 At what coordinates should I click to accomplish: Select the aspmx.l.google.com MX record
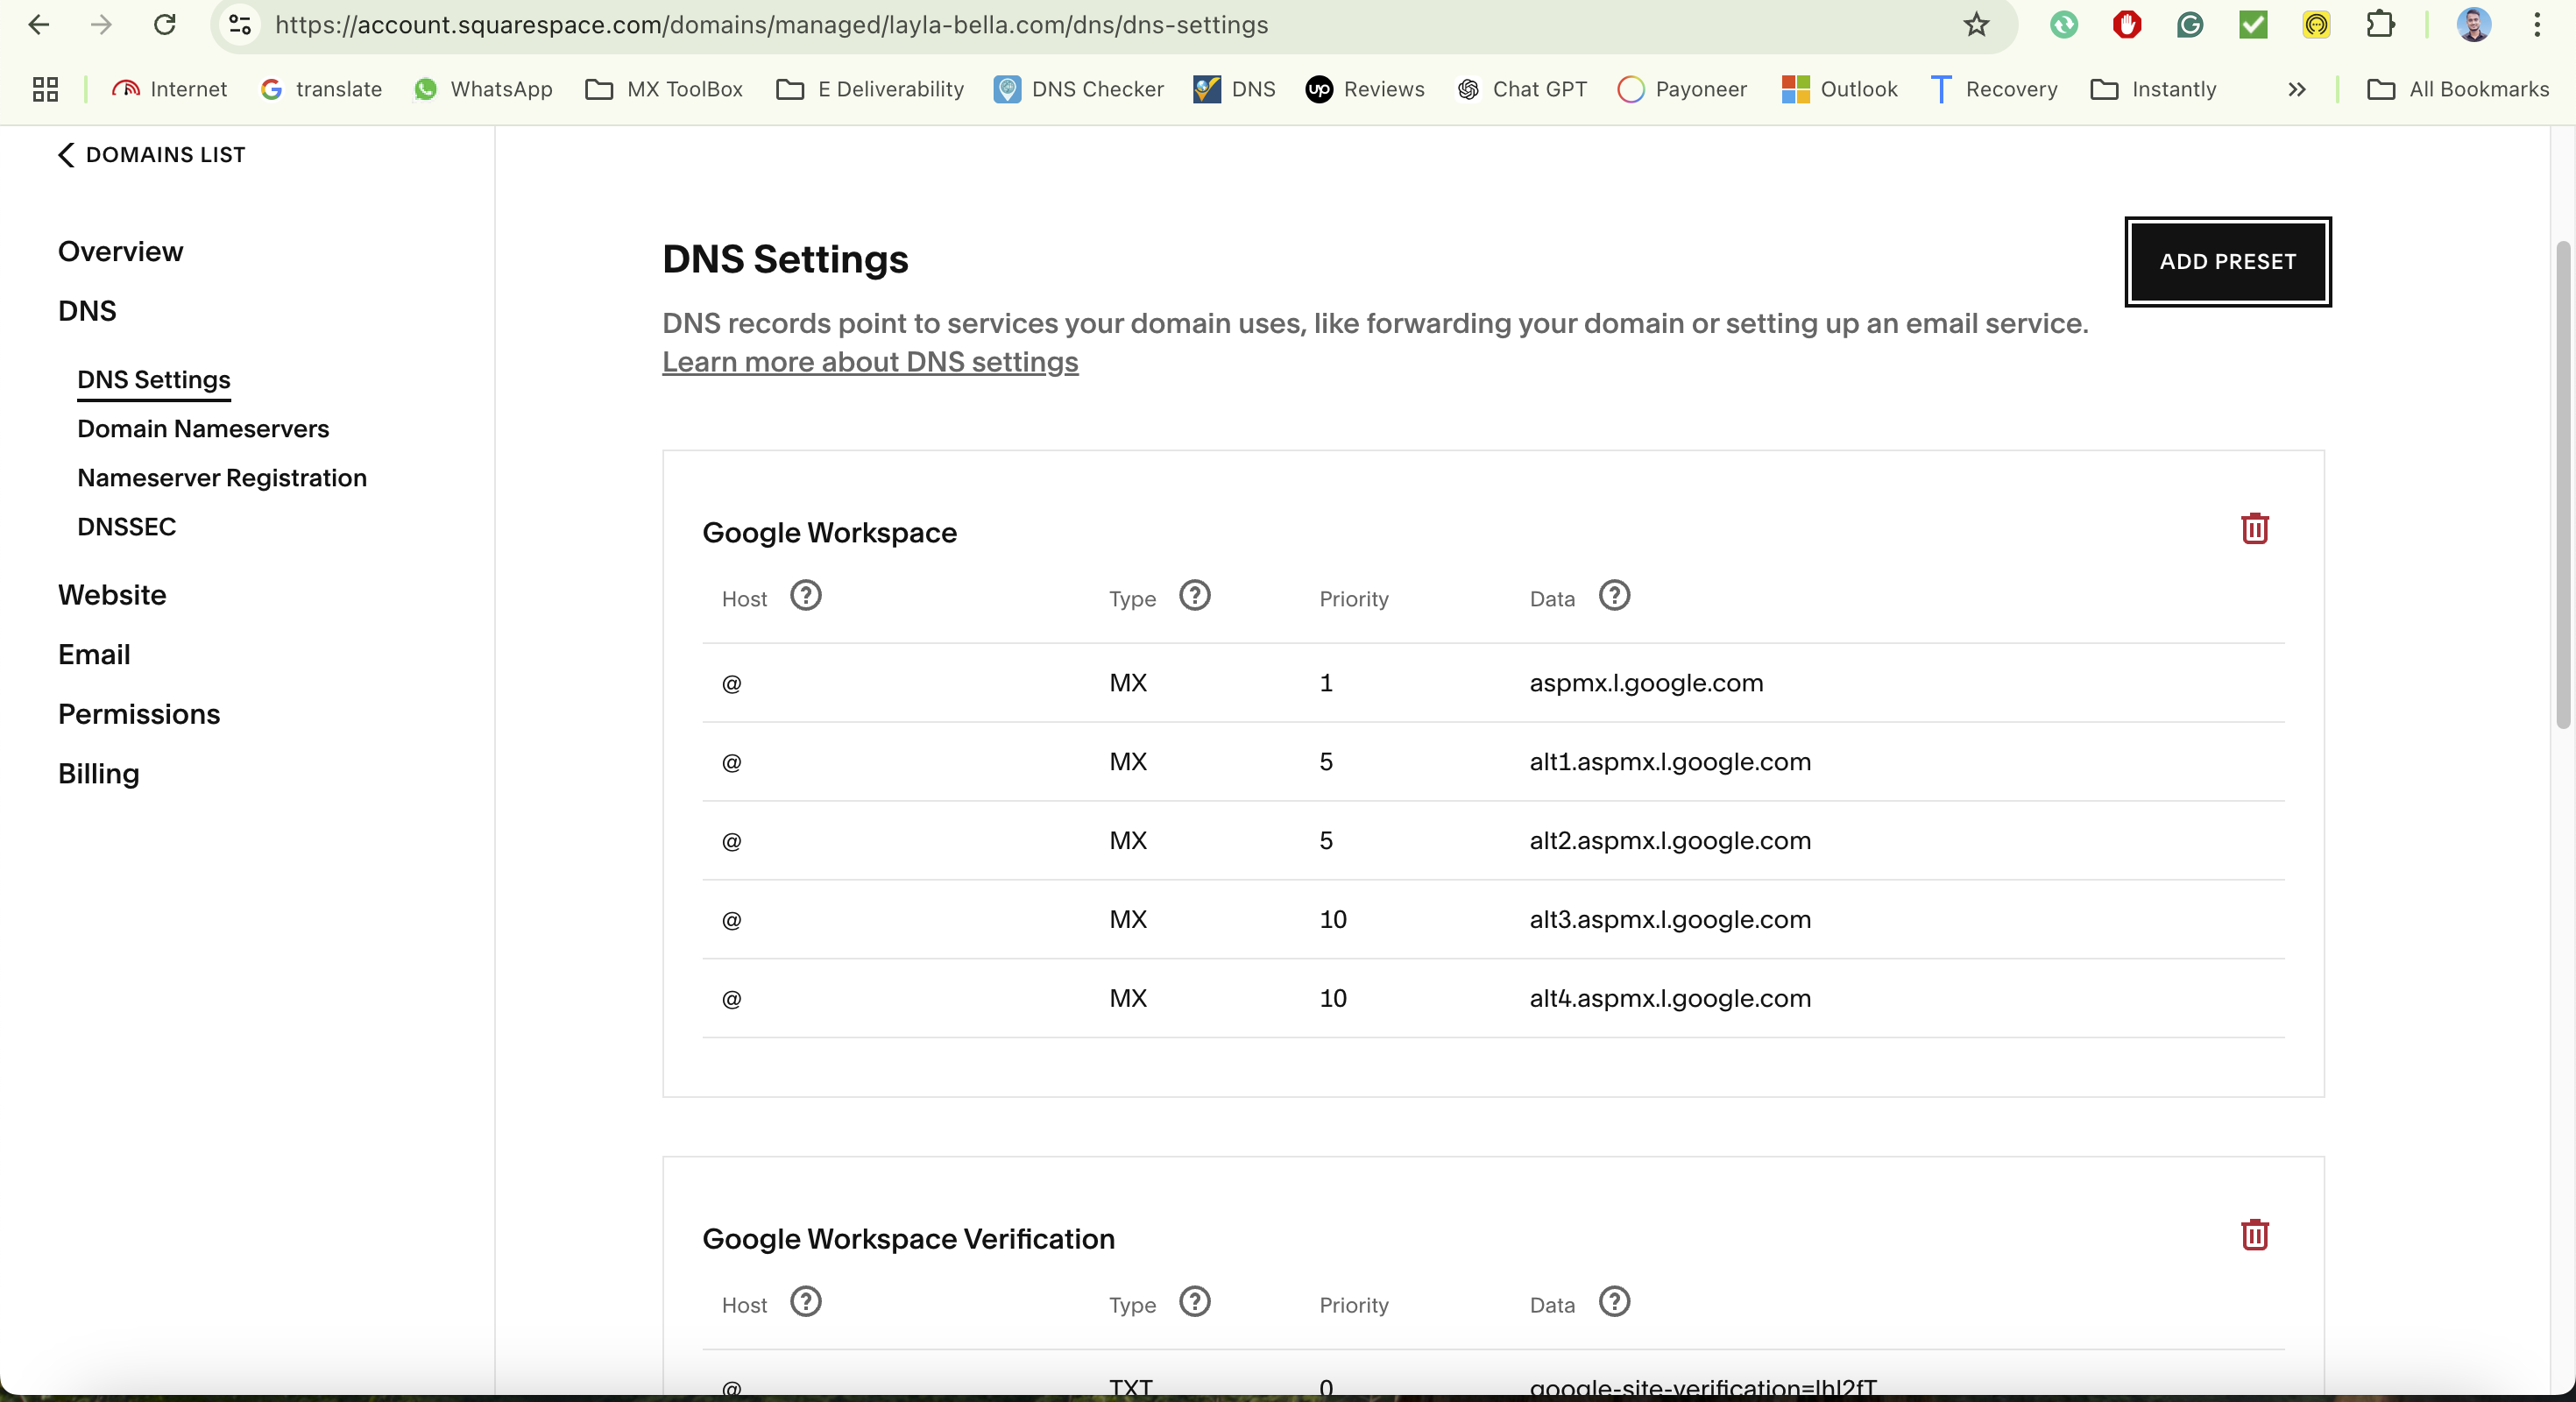(1493, 683)
